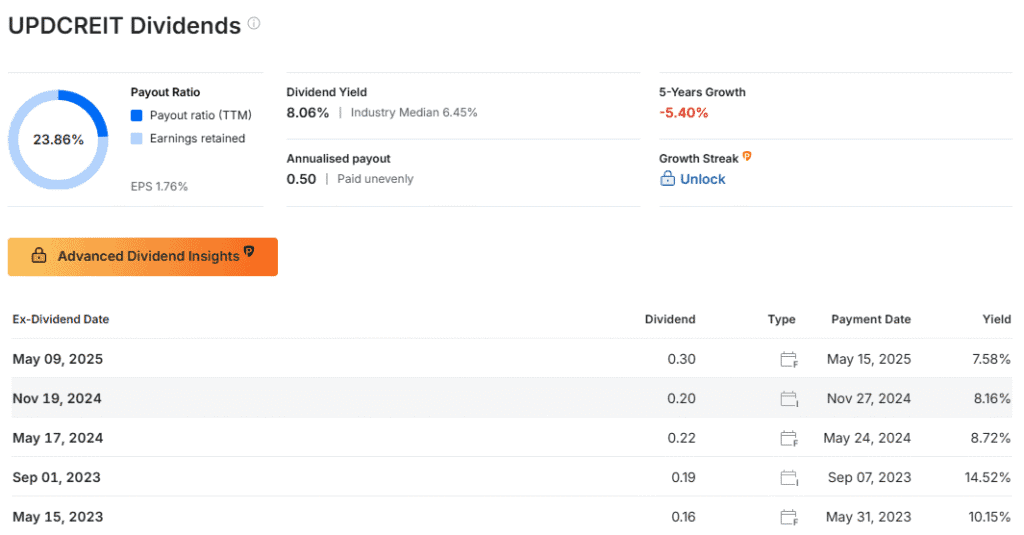Click the Dividend column header
1024x535 pixels.
tap(670, 319)
